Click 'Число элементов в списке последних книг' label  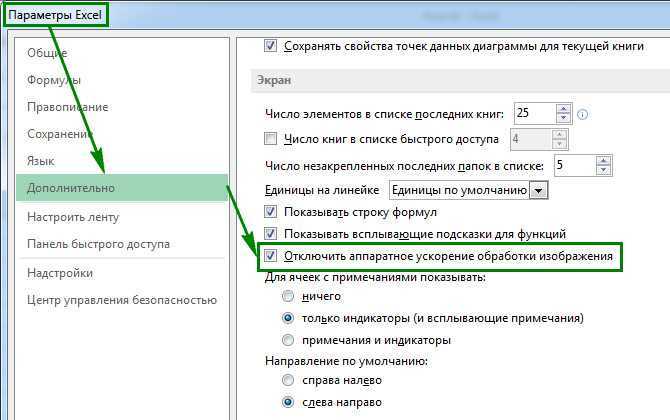(384, 115)
